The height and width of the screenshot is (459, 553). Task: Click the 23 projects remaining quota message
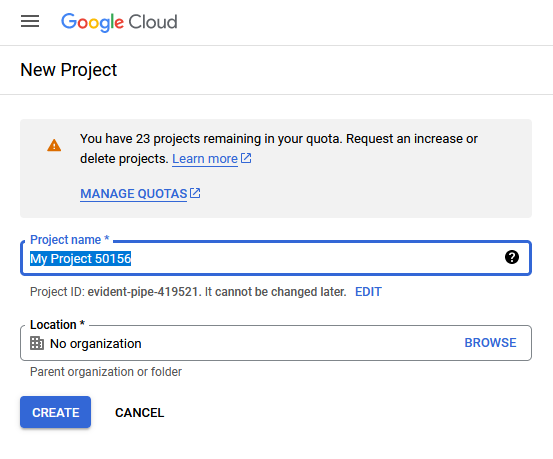click(x=279, y=149)
